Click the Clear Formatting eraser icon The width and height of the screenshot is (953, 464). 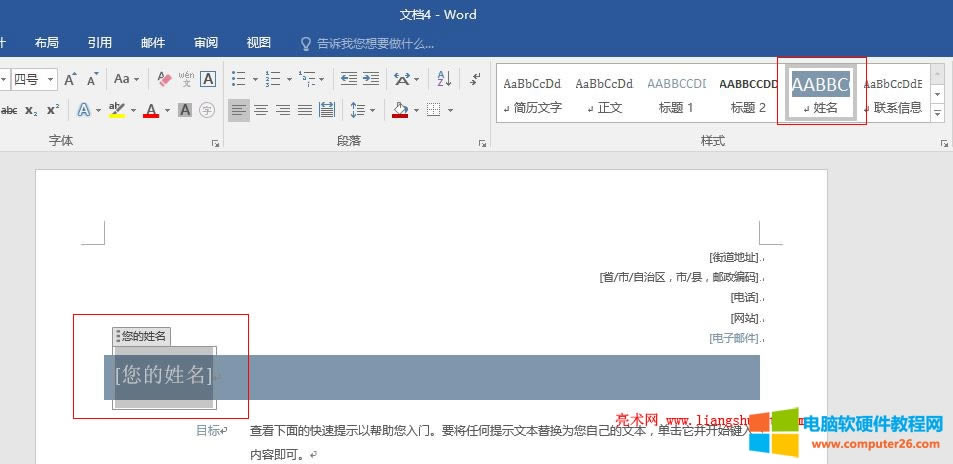tap(165, 79)
